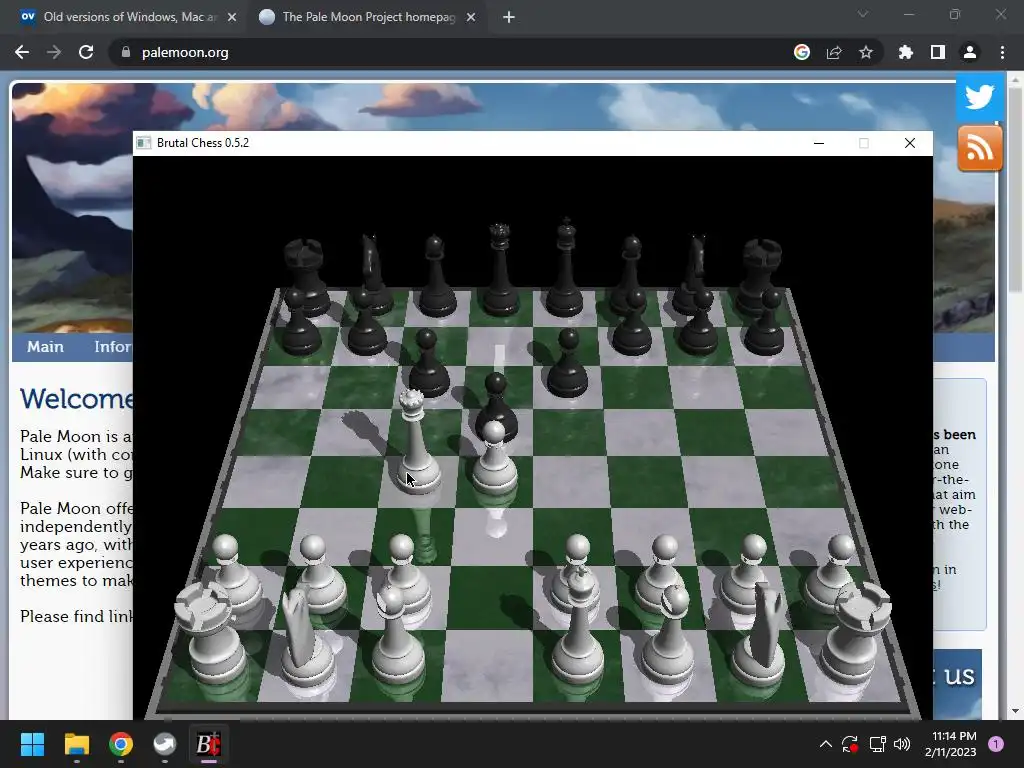Click the Chrome forward arrow
This screenshot has height=768, width=1024.
[54, 52]
